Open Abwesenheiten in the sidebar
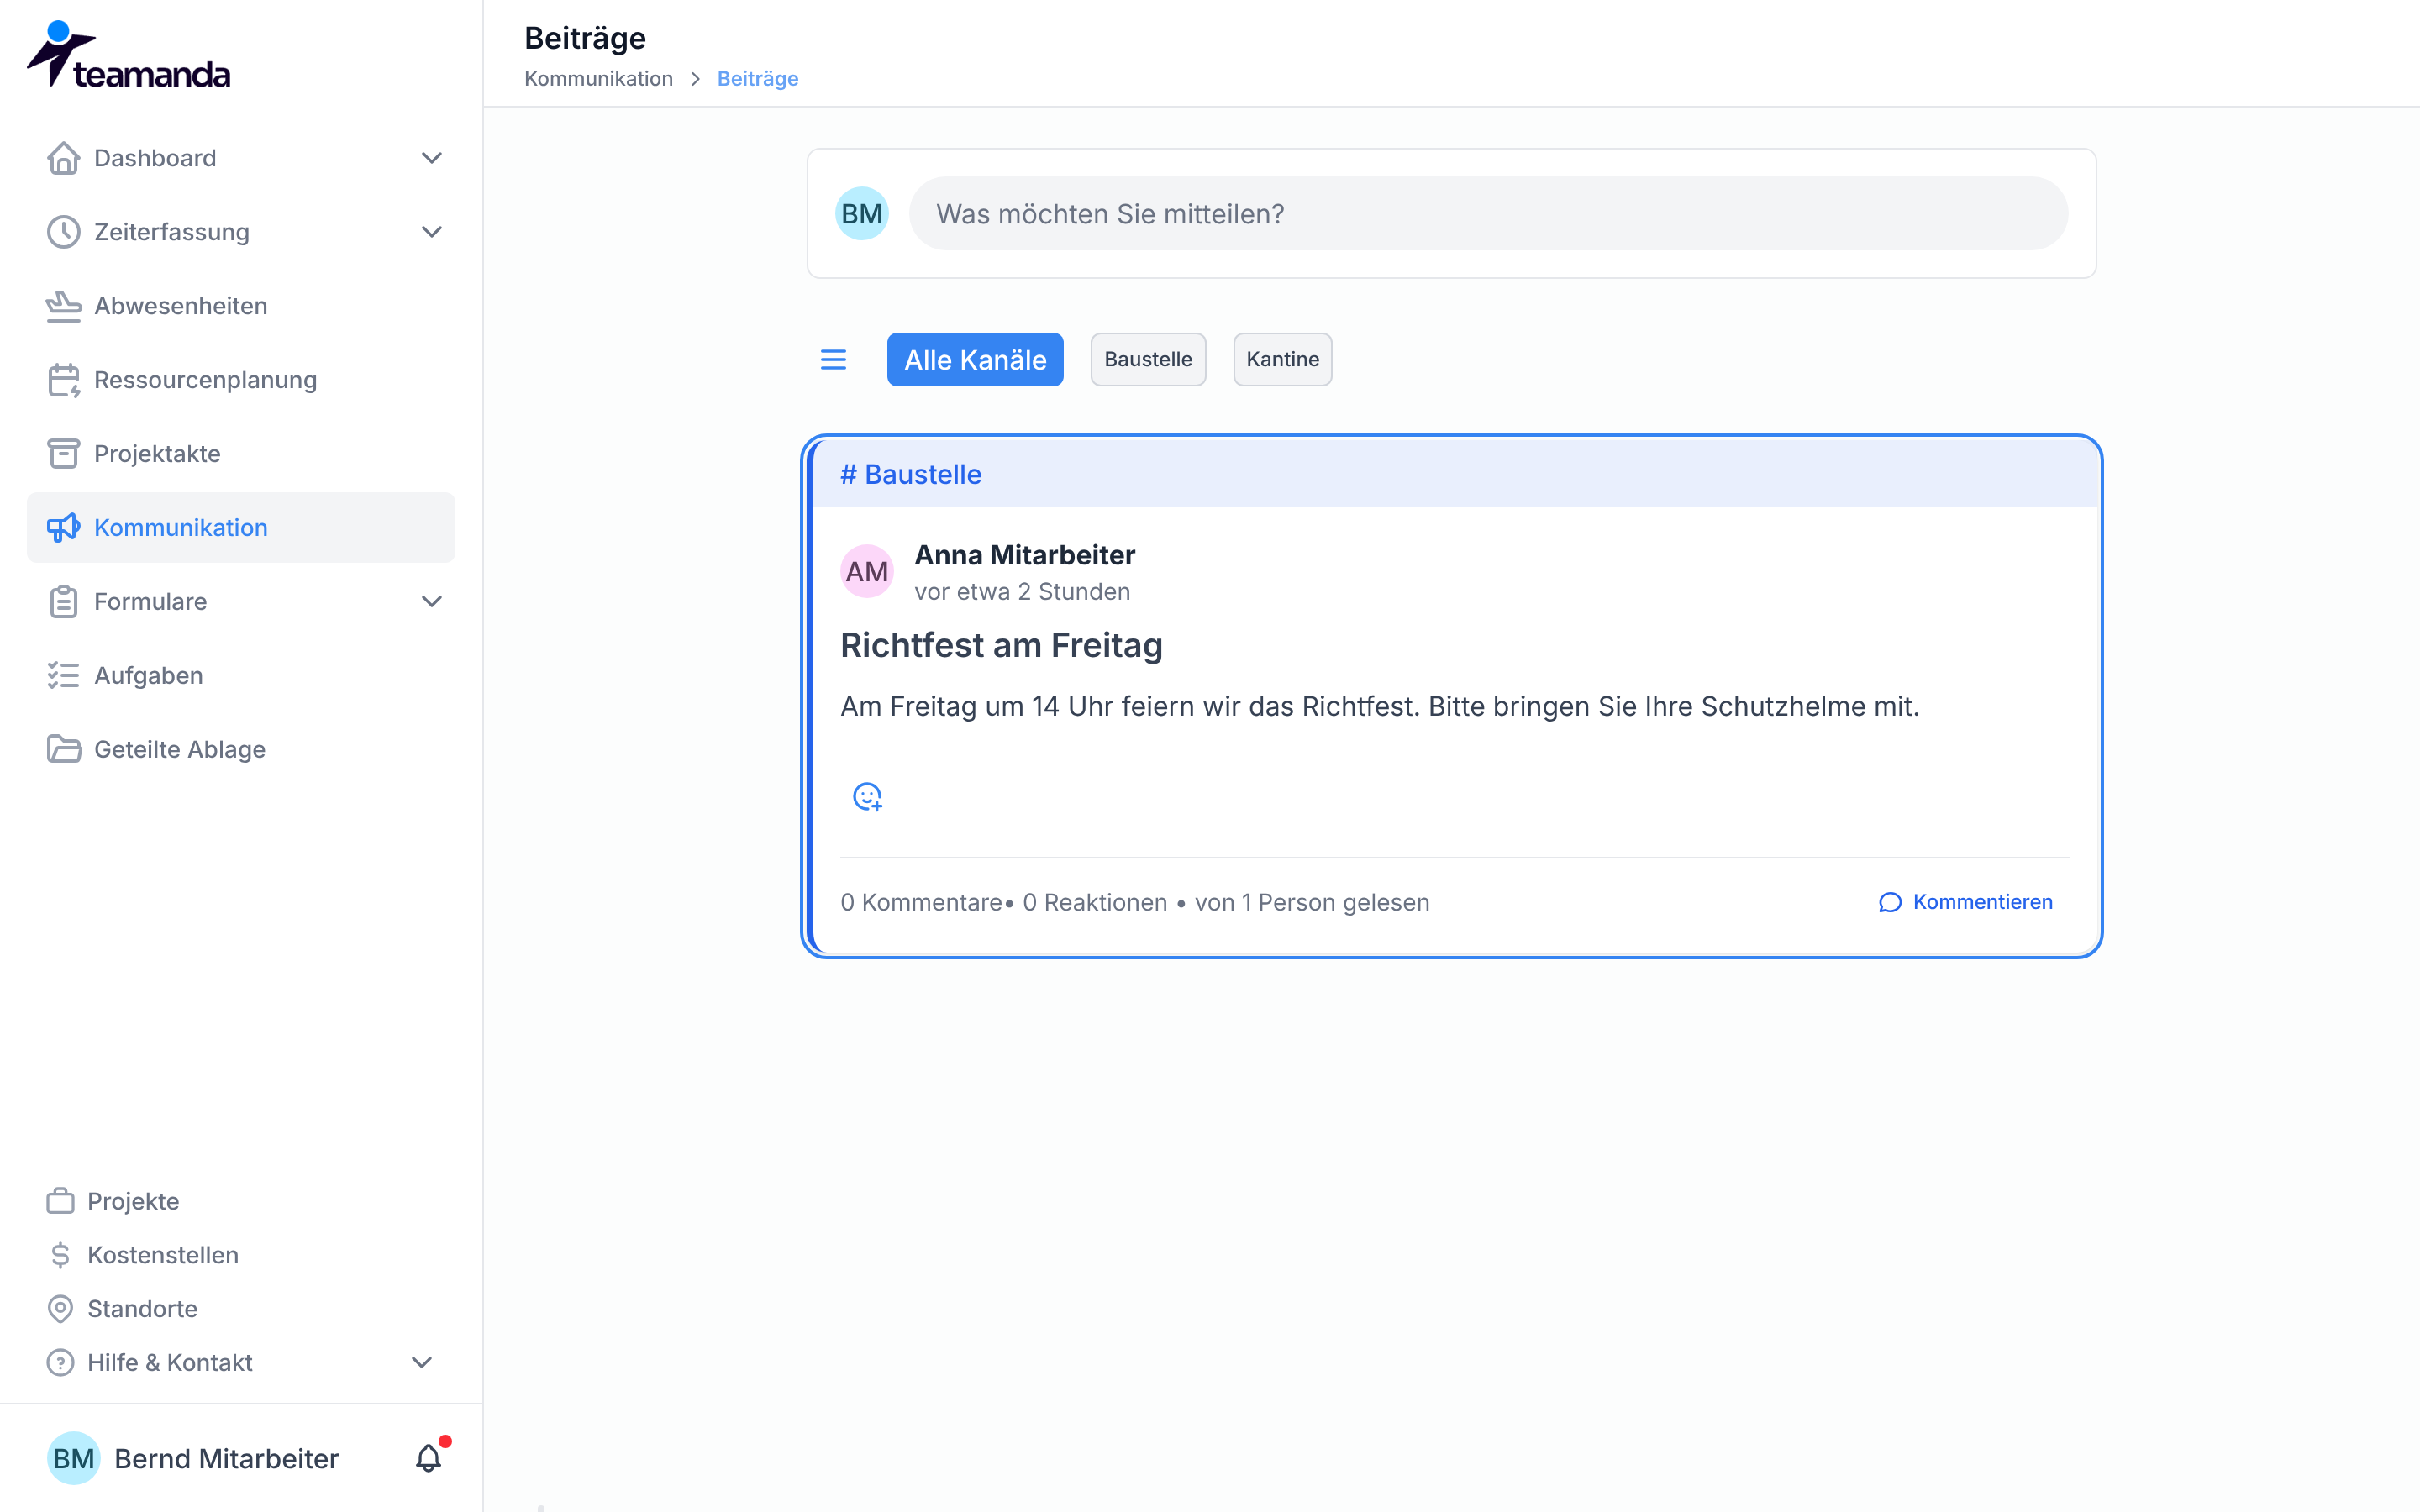This screenshot has width=2420, height=1512. tap(241, 306)
